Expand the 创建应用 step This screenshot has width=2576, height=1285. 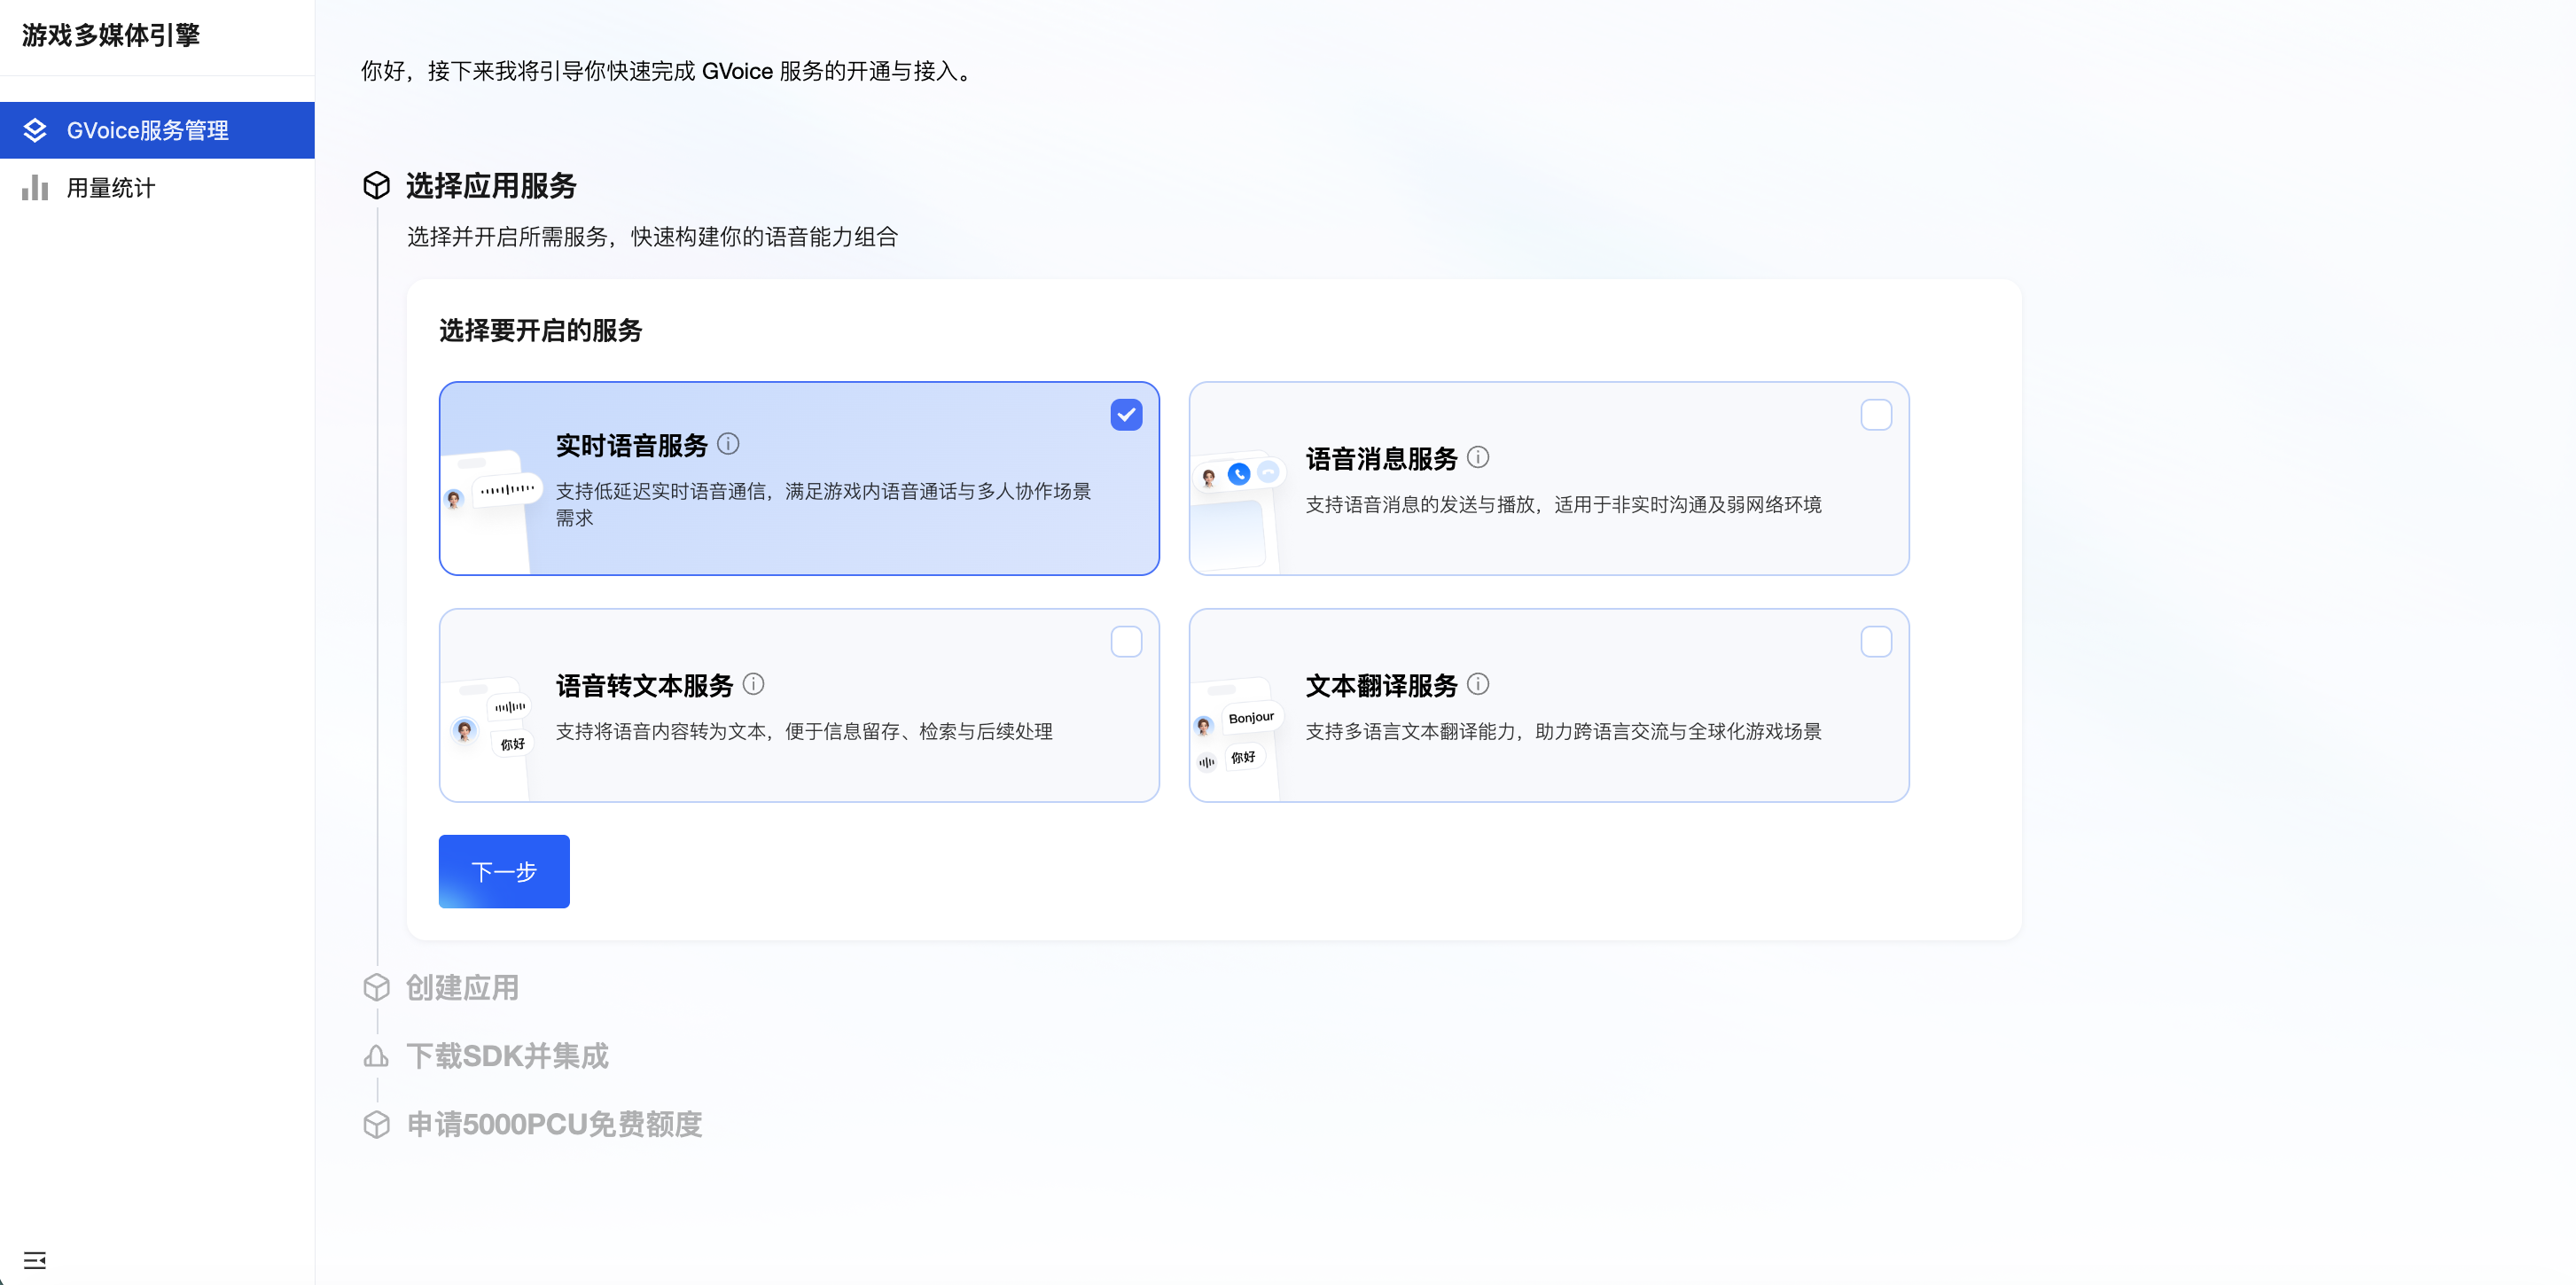pyautogui.click(x=462, y=987)
